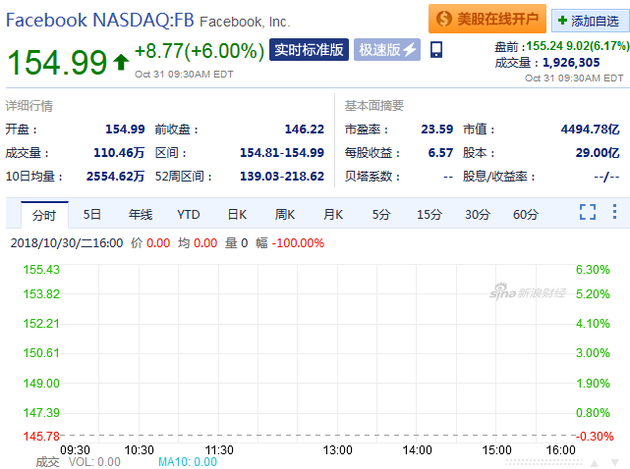Select the 5日 chart tab

pyautogui.click(x=92, y=215)
